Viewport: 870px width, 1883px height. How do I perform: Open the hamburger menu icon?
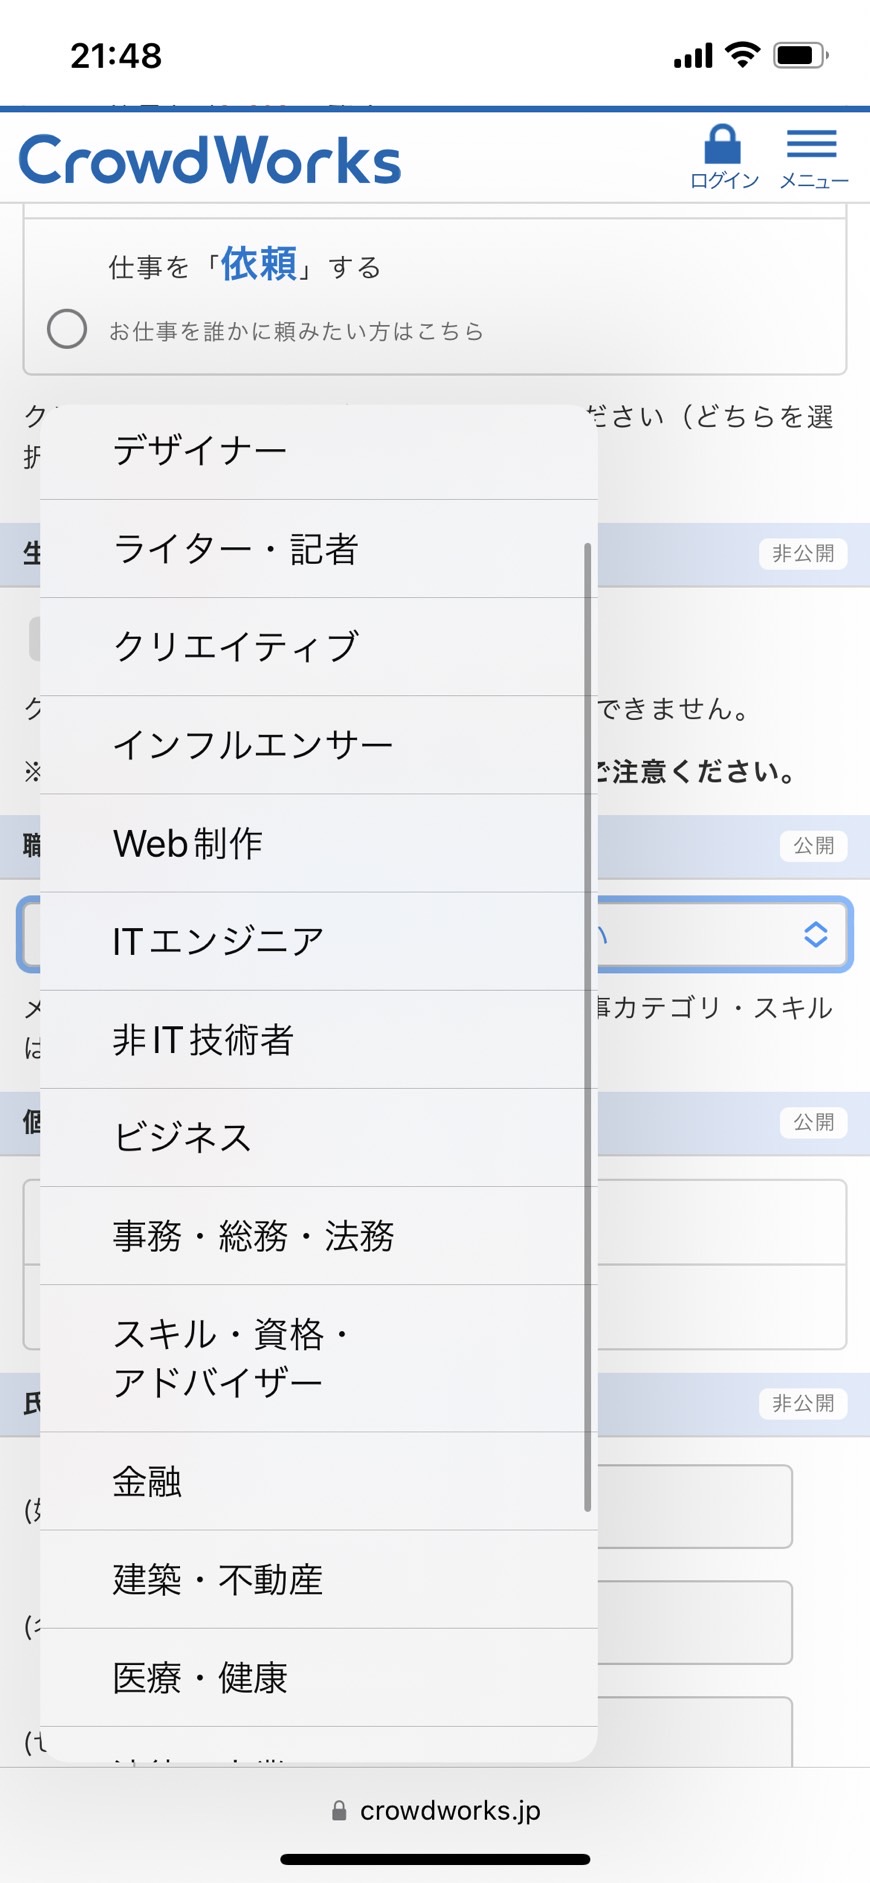click(811, 145)
